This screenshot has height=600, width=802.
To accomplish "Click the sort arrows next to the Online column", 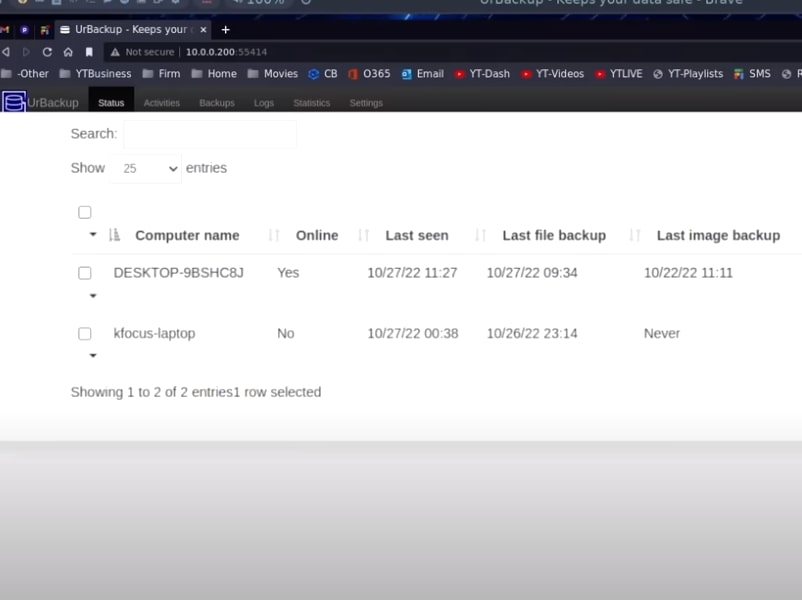I will [274, 235].
